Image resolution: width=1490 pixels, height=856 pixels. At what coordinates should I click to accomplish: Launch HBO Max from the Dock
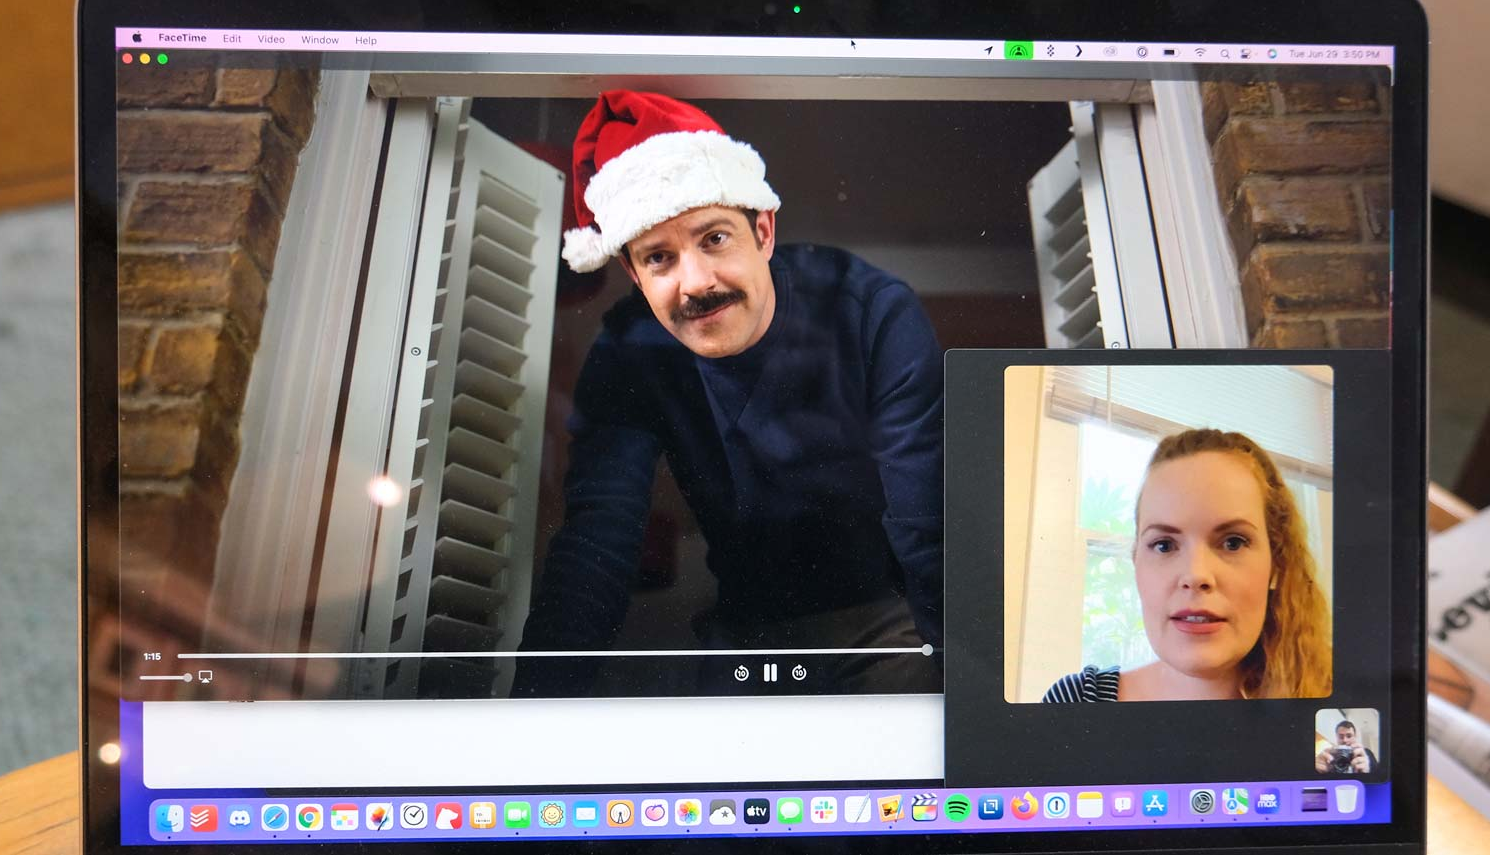click(x=1267, y=801)
